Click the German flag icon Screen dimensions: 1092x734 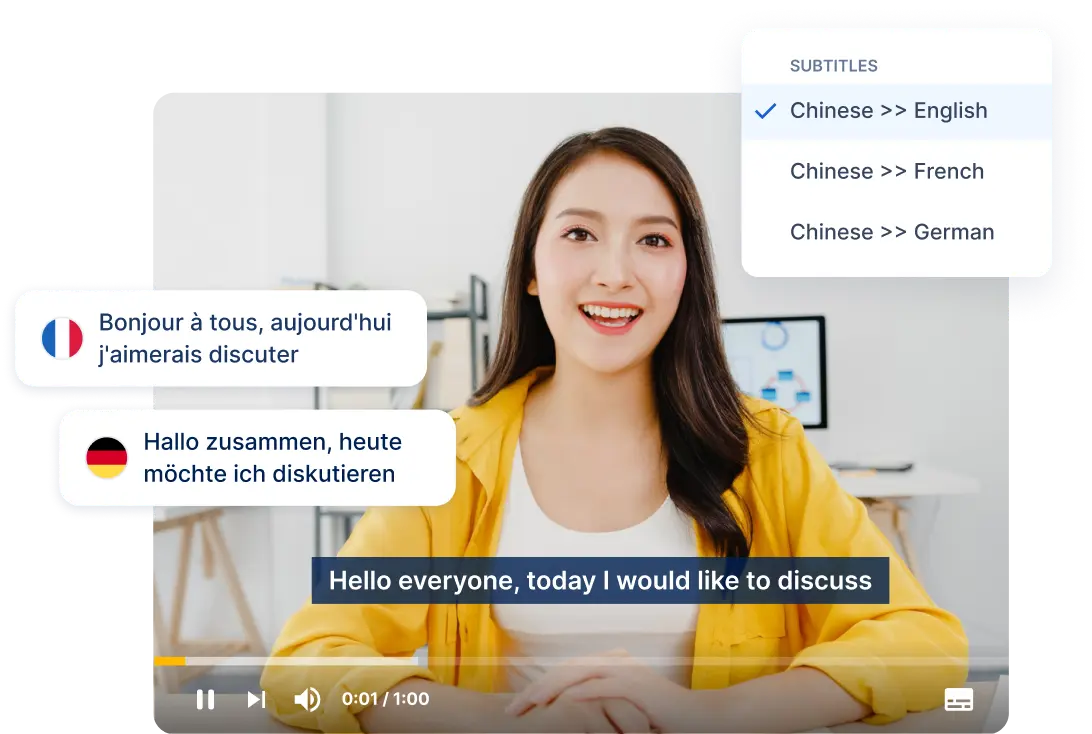pos(106,458)
